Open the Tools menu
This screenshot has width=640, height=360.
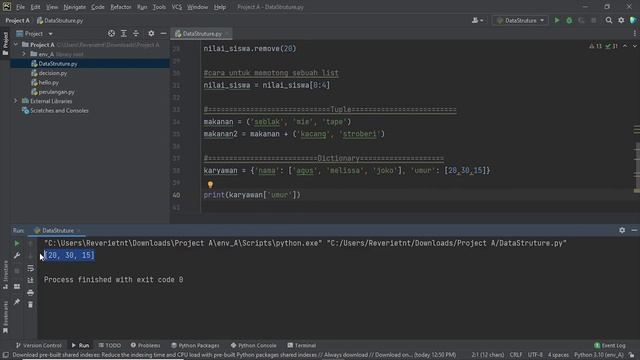point(159,7)
